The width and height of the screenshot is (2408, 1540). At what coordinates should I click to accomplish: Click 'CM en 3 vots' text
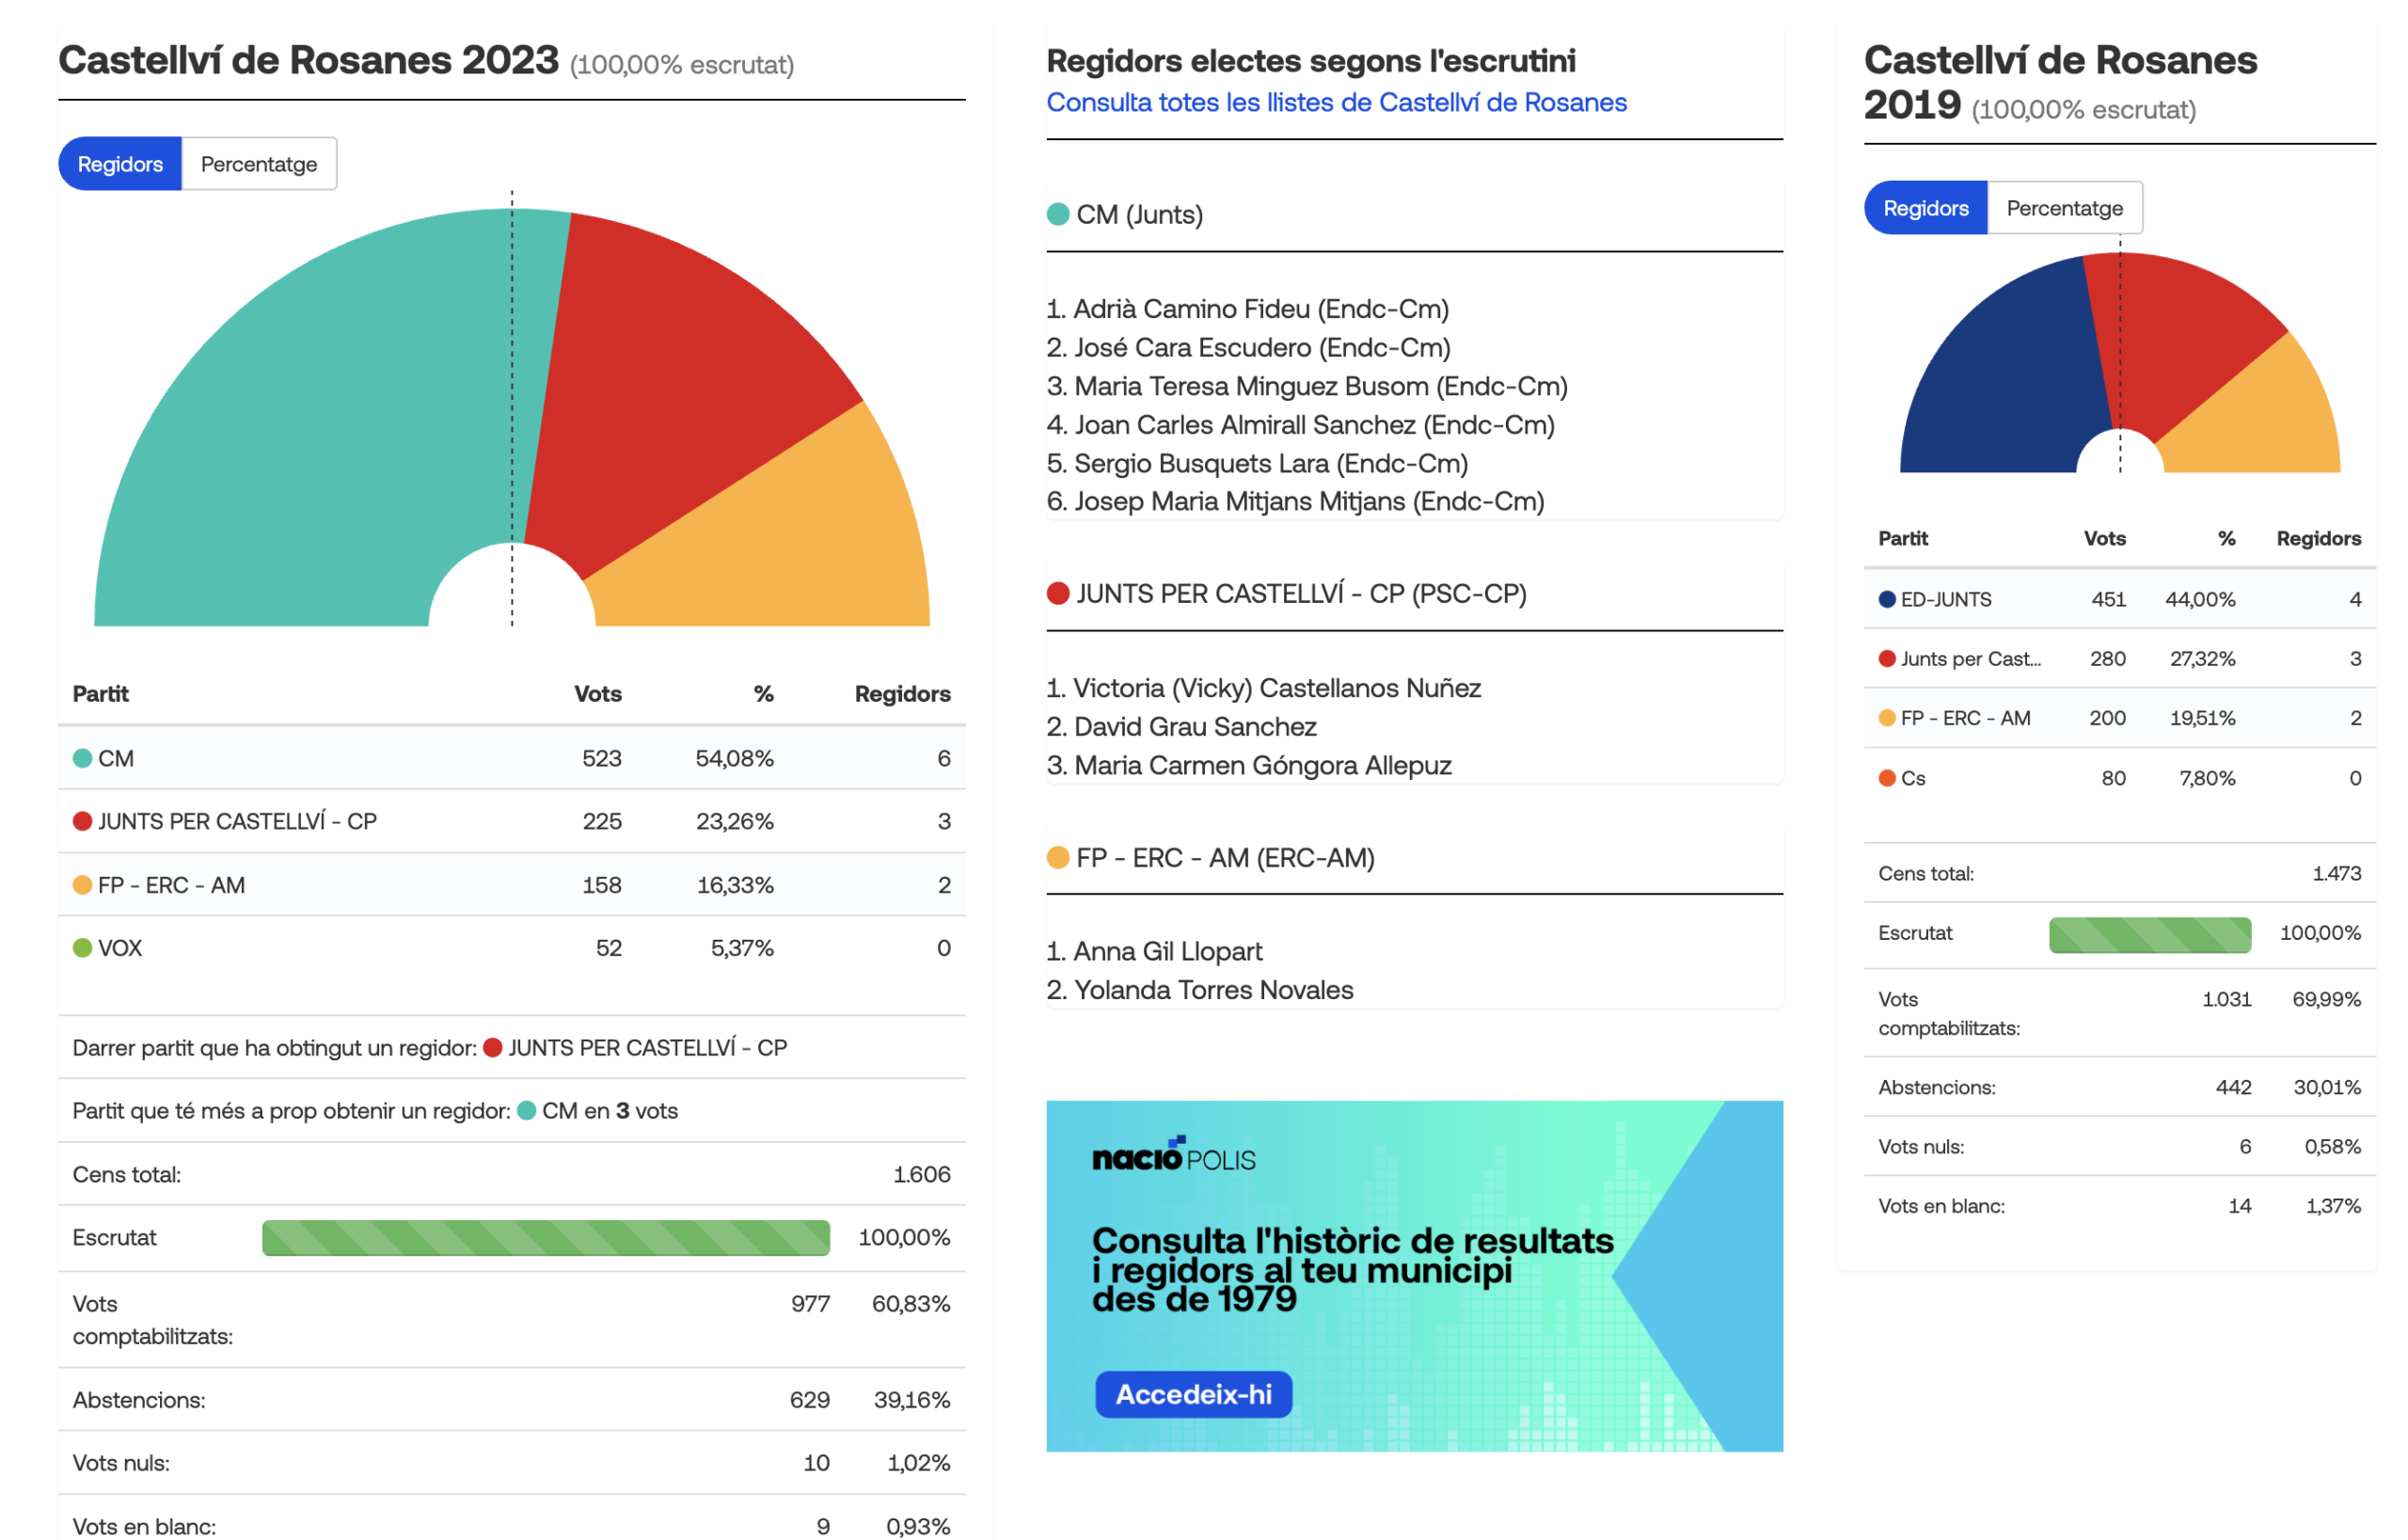609,1111
